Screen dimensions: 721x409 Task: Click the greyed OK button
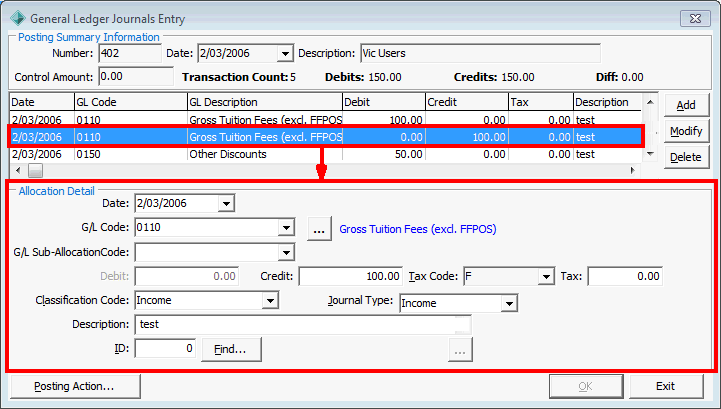click(x=586, y=386)
